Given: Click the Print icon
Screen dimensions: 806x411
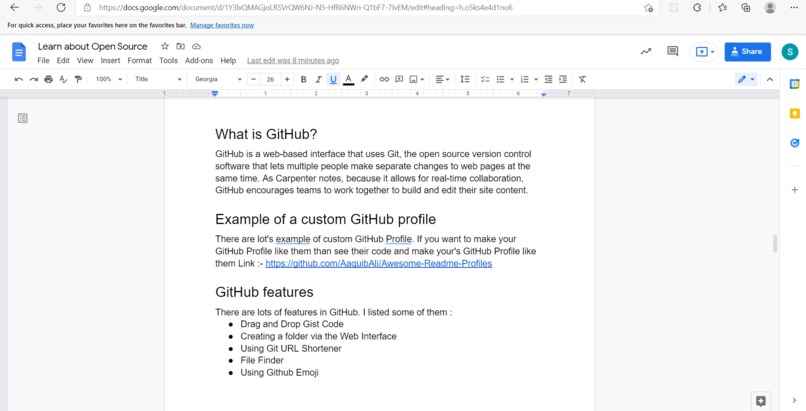Looking at the screenshot, I should (x=48, y=79).
